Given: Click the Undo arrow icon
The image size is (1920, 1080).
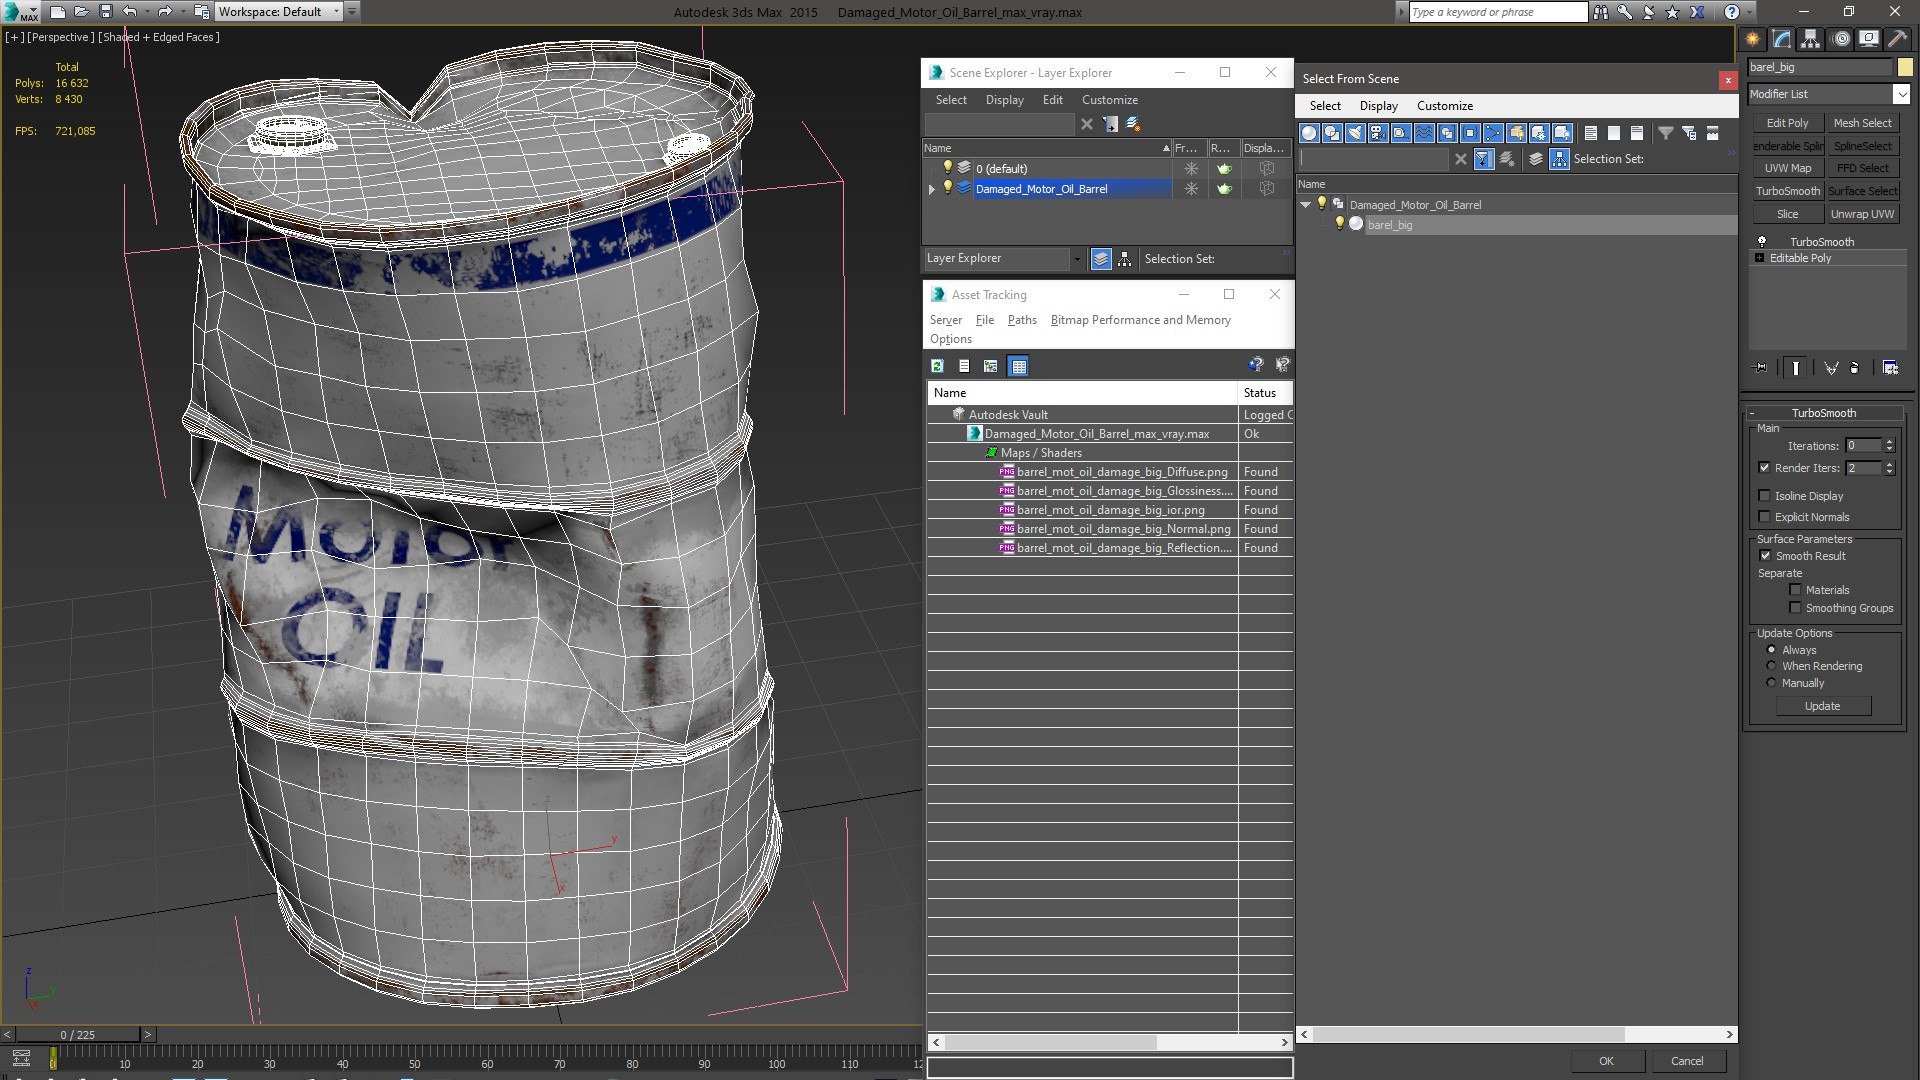Looking at the screenshot, I should click(x=130, y=12).
